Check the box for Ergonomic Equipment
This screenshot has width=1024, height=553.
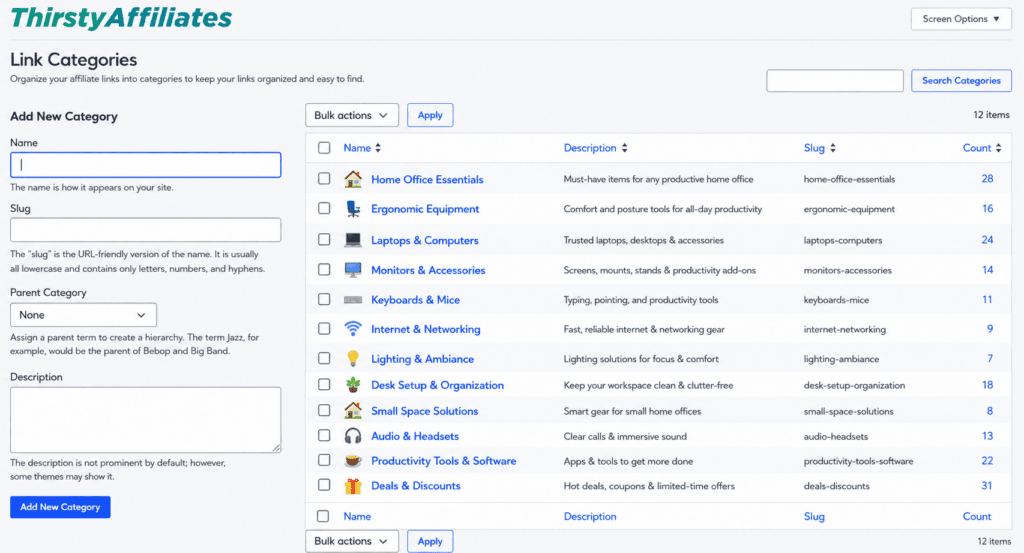(x=324, y=208)
